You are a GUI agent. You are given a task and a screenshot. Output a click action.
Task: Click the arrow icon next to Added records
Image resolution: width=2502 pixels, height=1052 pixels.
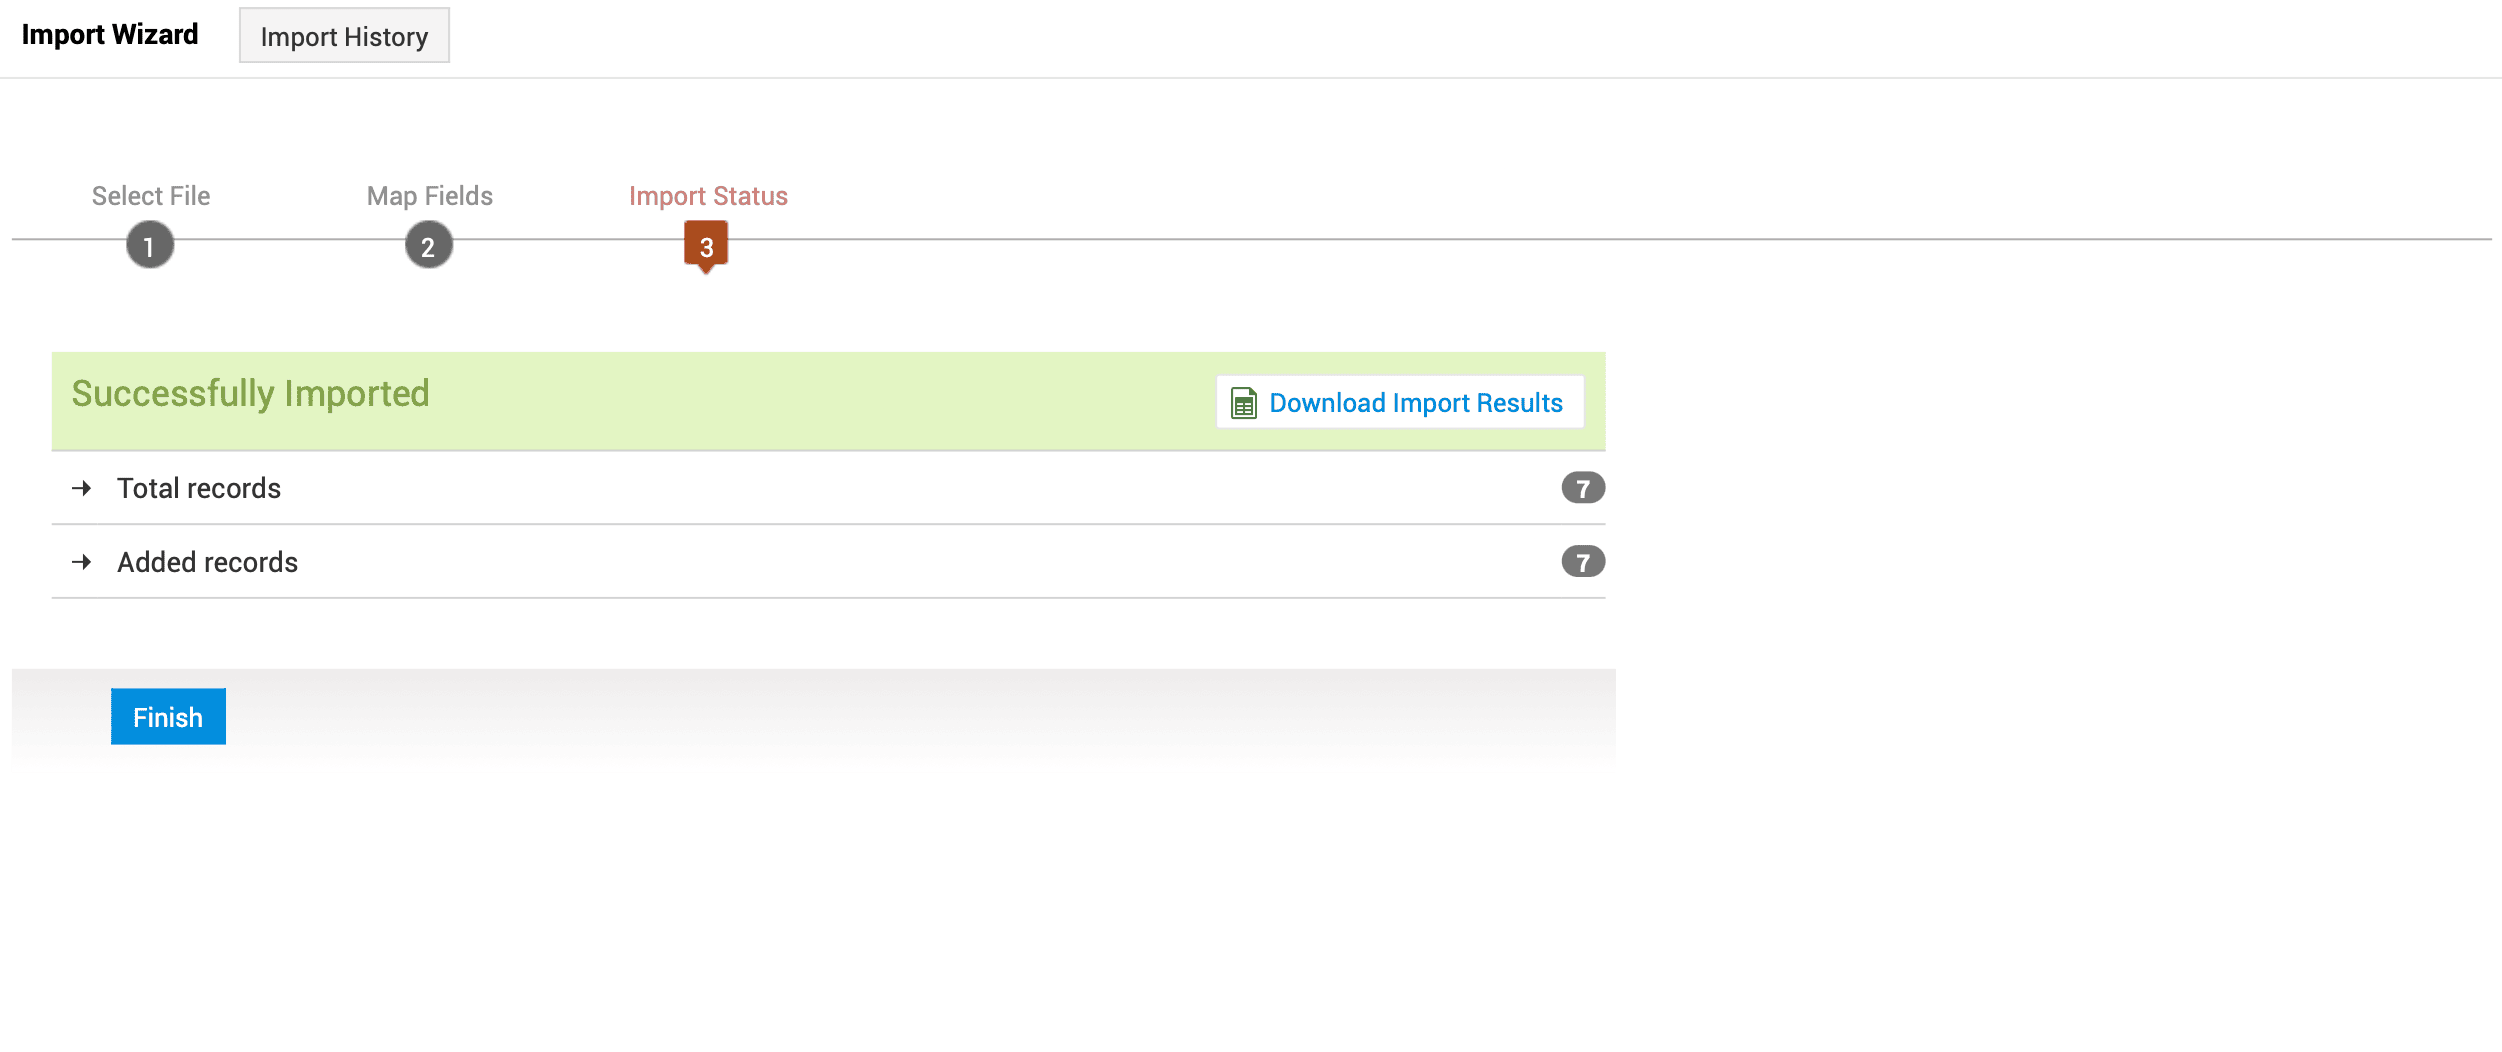pyautogui.click(x=82, y=562)
